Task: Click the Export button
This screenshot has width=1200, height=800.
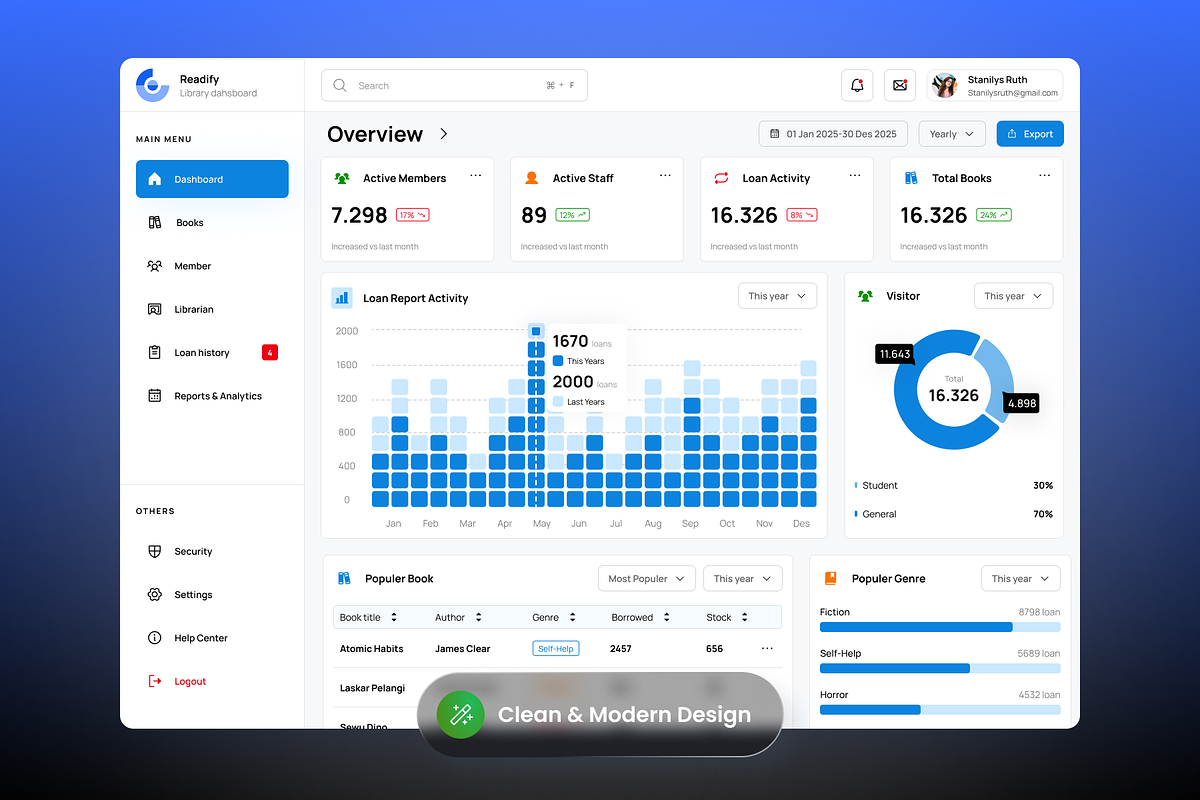Action: point(1030,134)
